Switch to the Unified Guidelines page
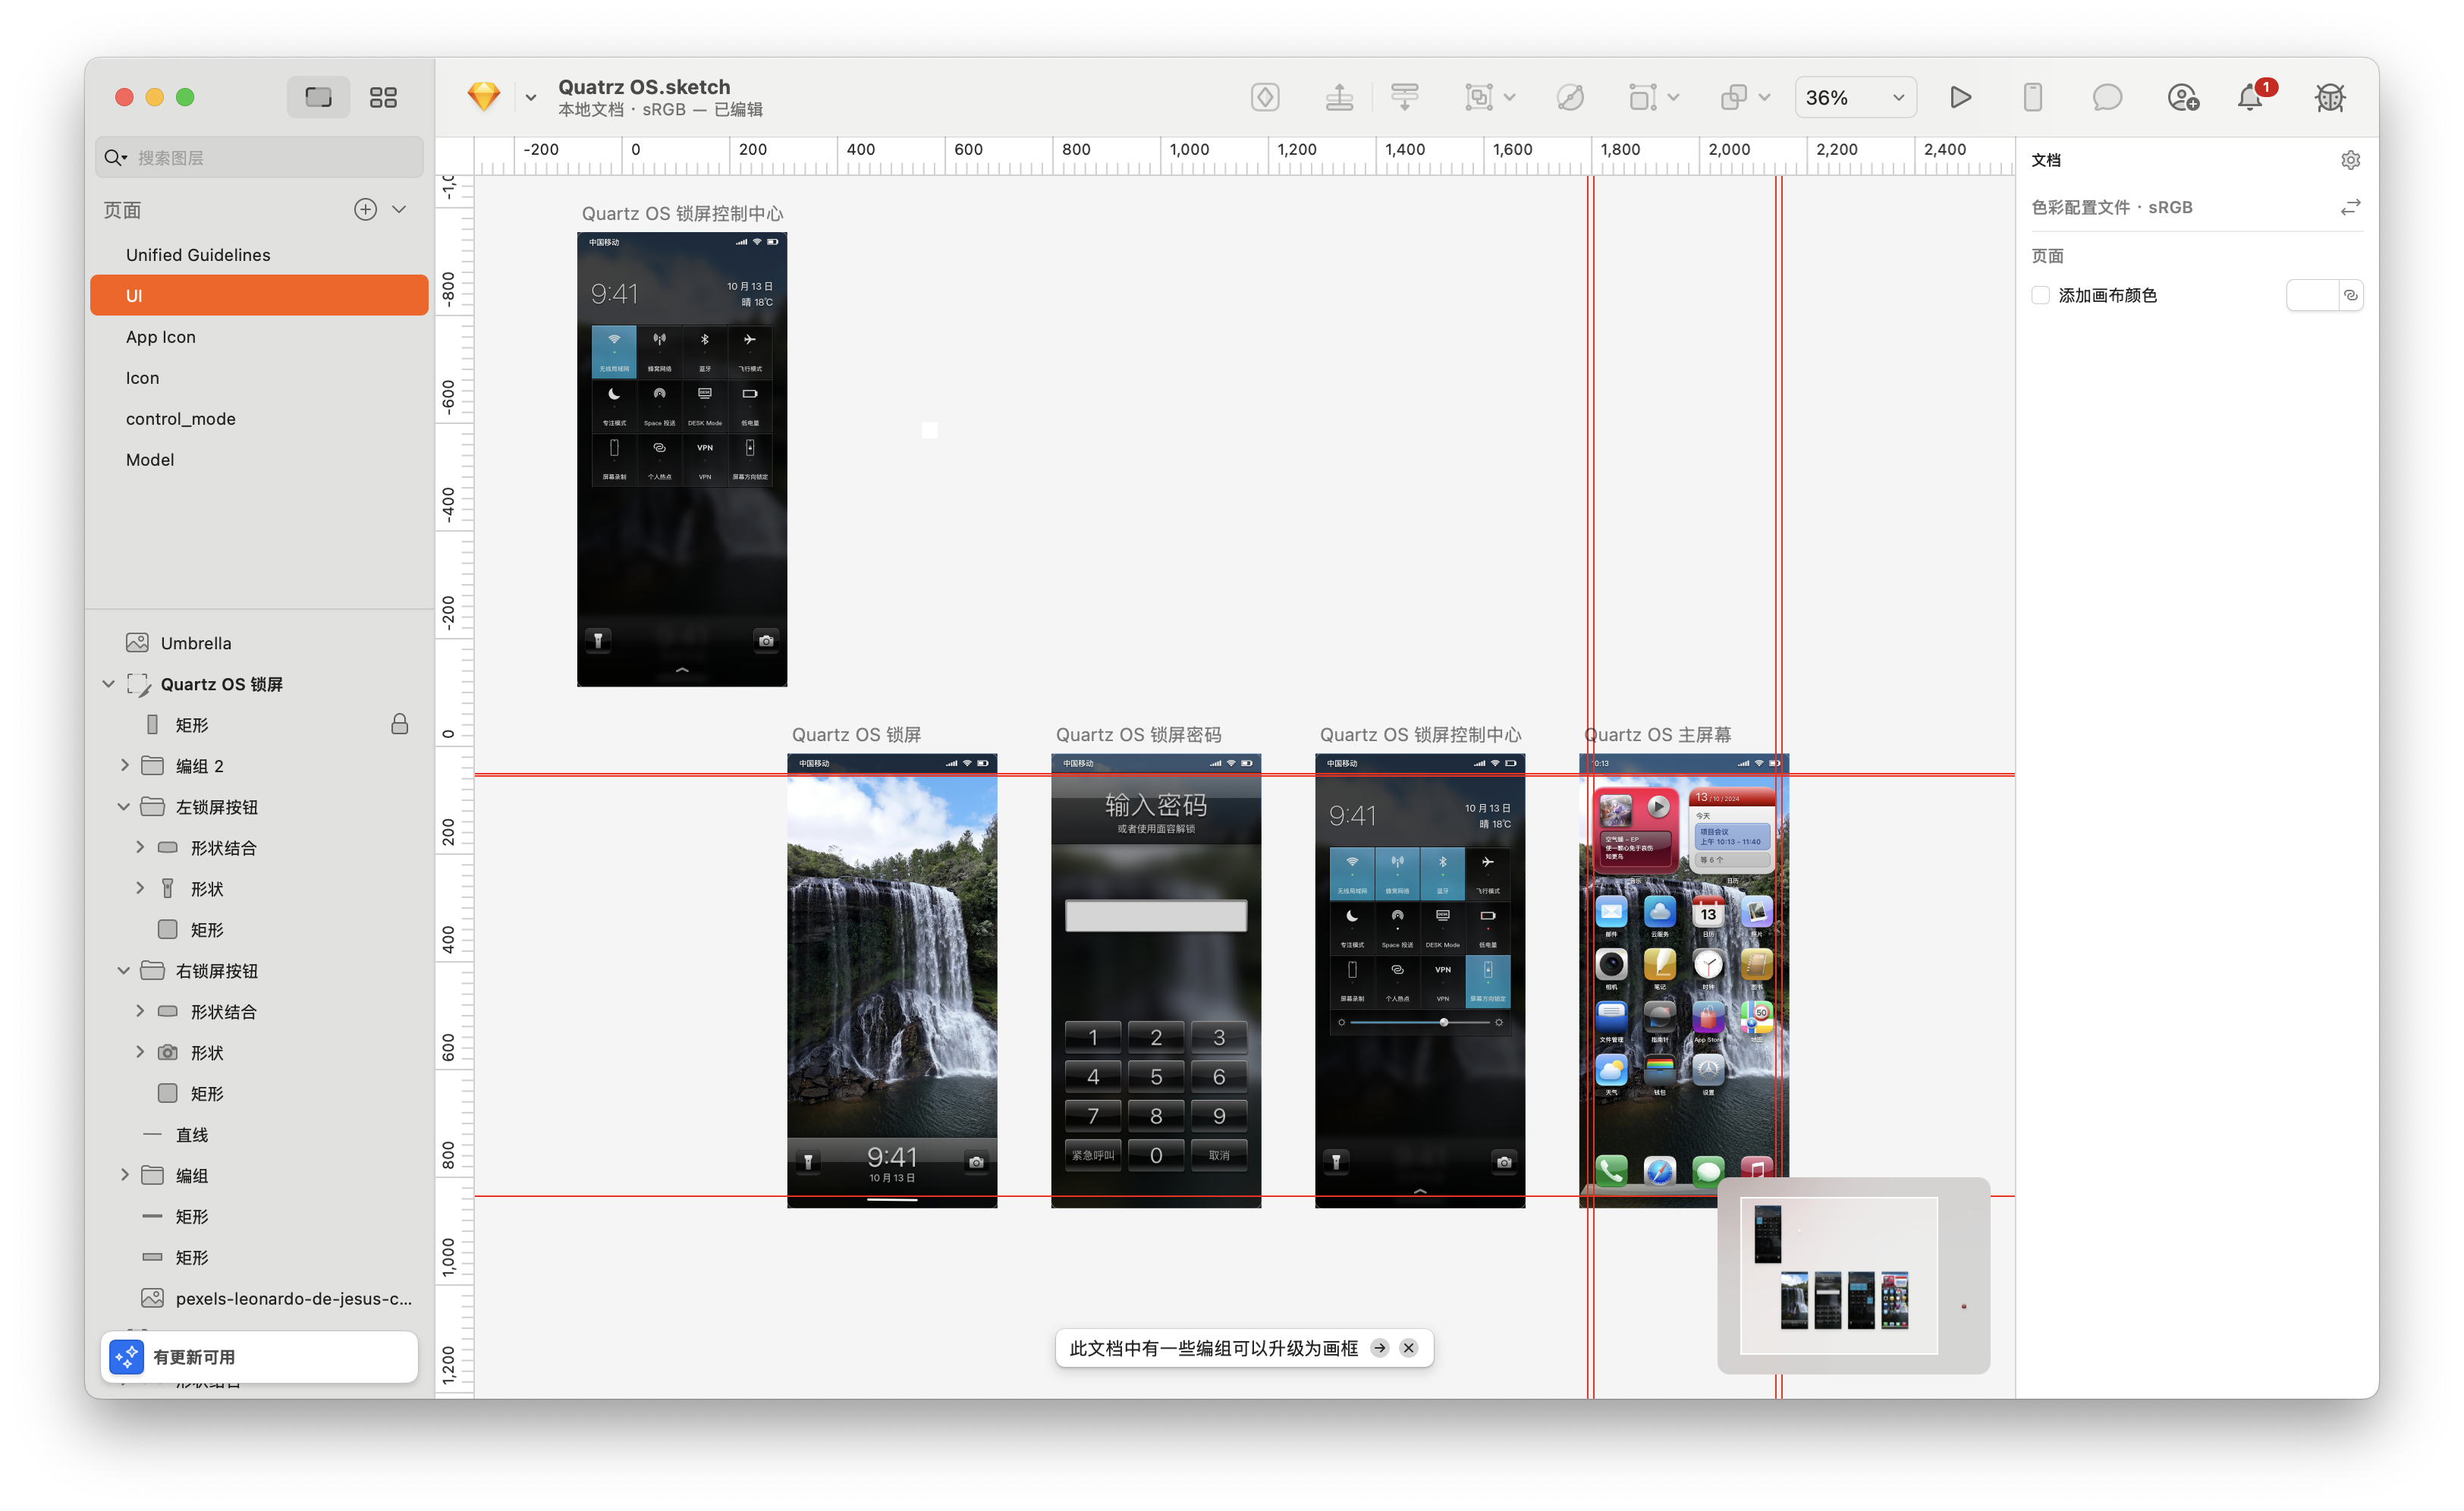Screen dimensions: 2464x1511 pos(198,255)
